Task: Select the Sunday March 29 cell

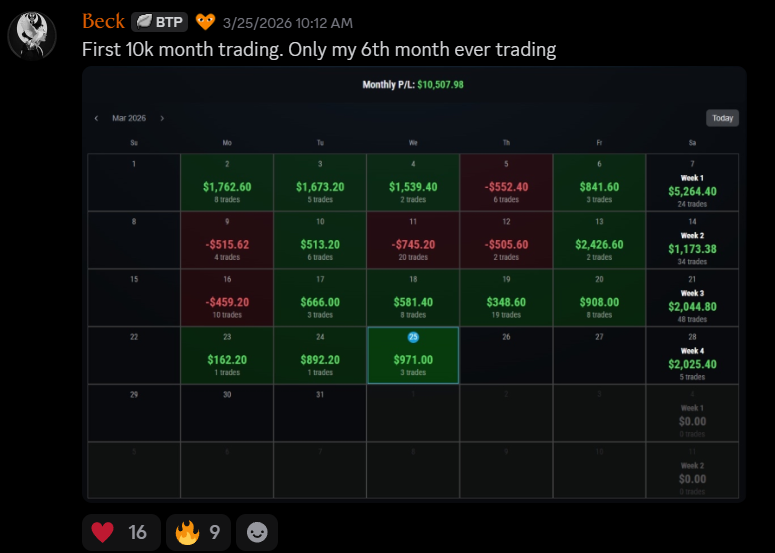Action: click(x=134, y=413)
